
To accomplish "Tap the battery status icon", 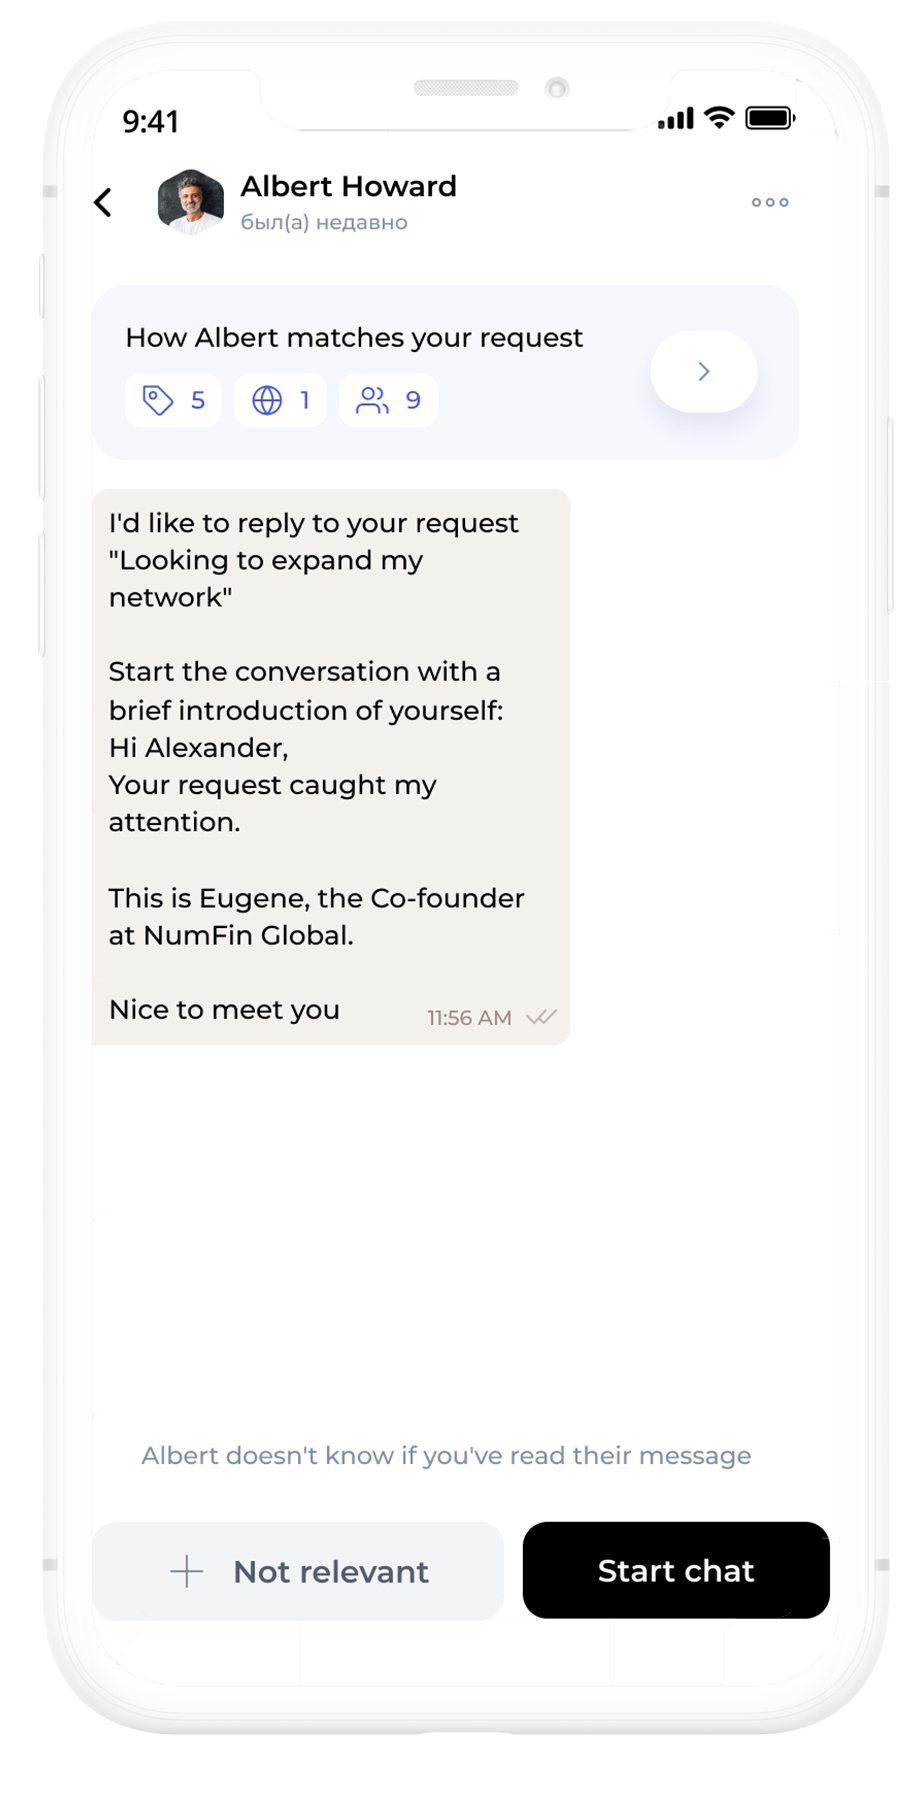I will click(x=770, y=118).
